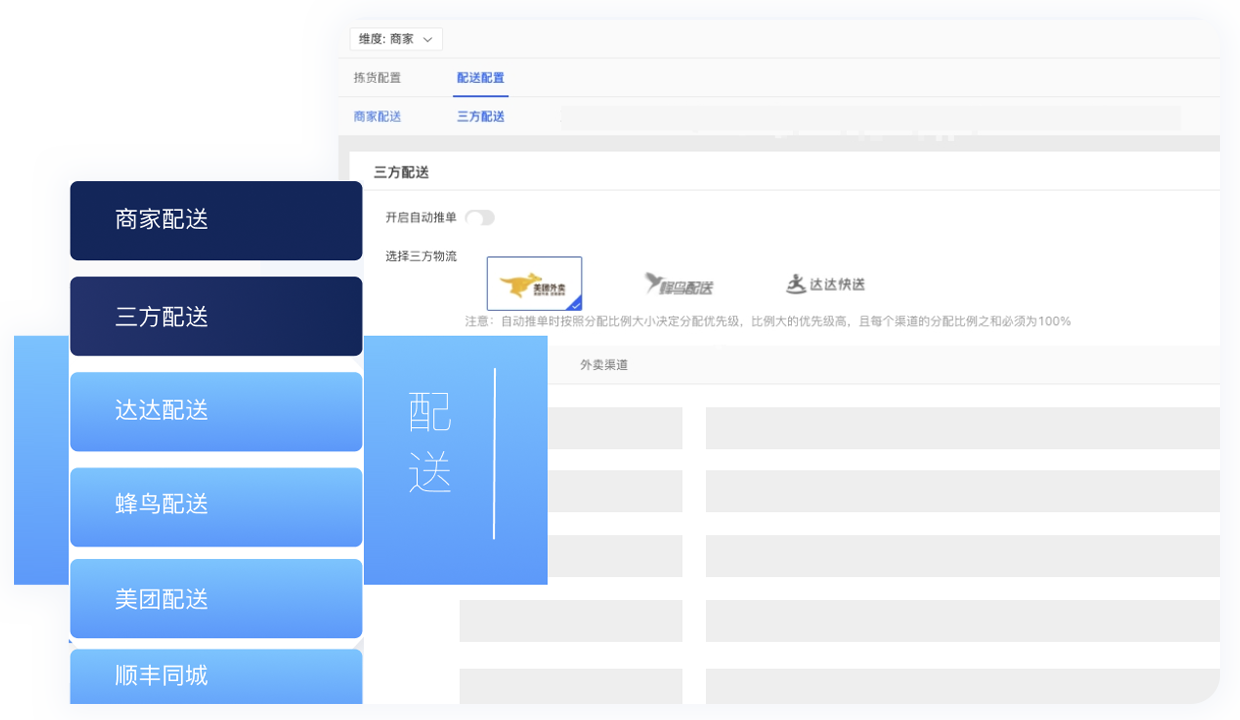The height and width of the screenshot is (720, 1240).
Task: Click the large 配送 vertical banner title
Action: click(430, 442)
